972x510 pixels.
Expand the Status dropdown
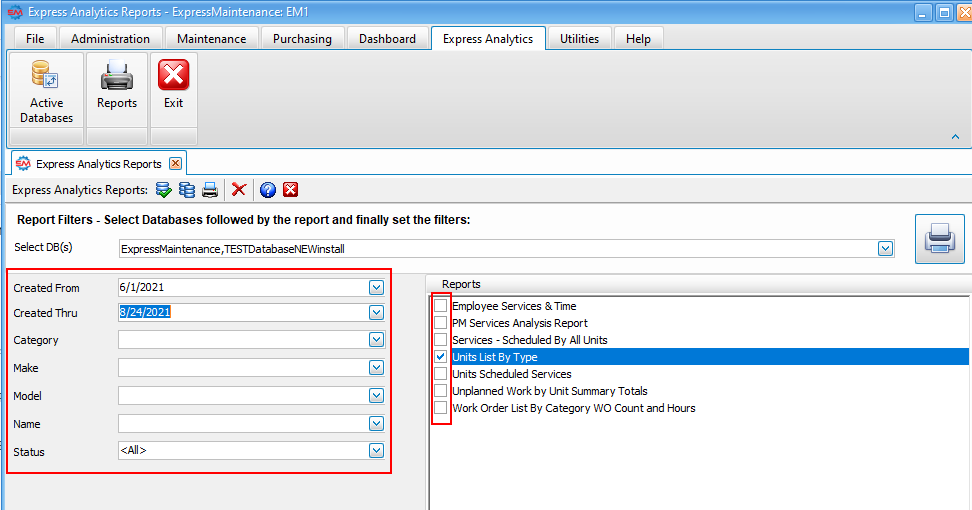tap(376, 451)
